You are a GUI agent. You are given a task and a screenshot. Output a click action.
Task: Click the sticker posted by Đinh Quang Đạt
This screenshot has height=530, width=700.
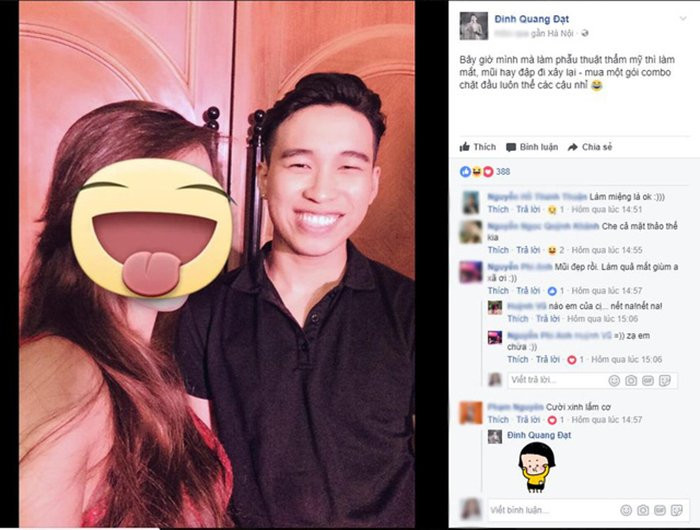click(x=537, y=467)
